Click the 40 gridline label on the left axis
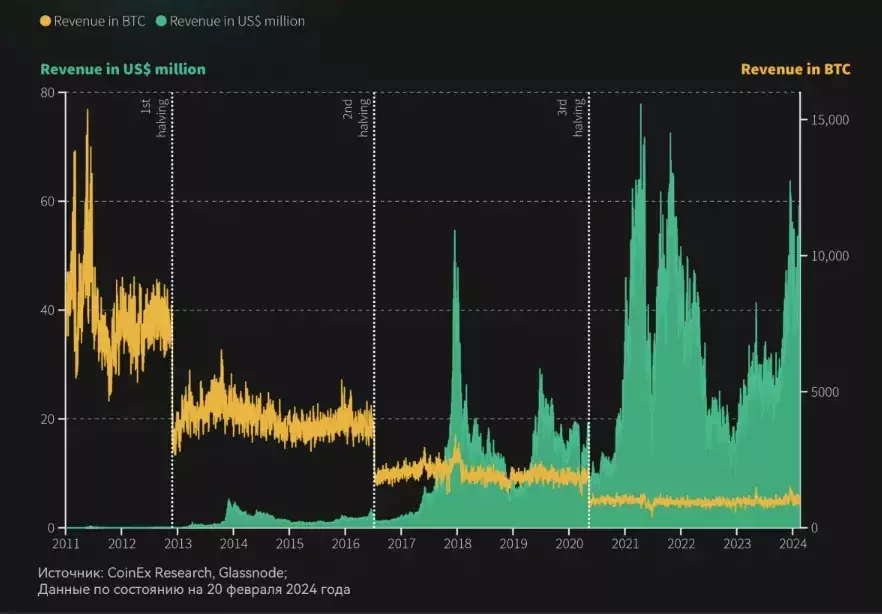 (x=47, y=310)
